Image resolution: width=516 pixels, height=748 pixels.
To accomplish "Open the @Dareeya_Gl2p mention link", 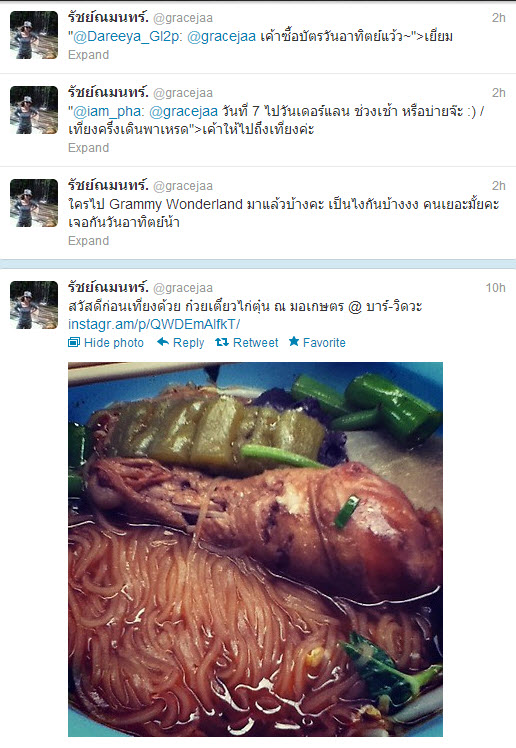I will 127,36.
